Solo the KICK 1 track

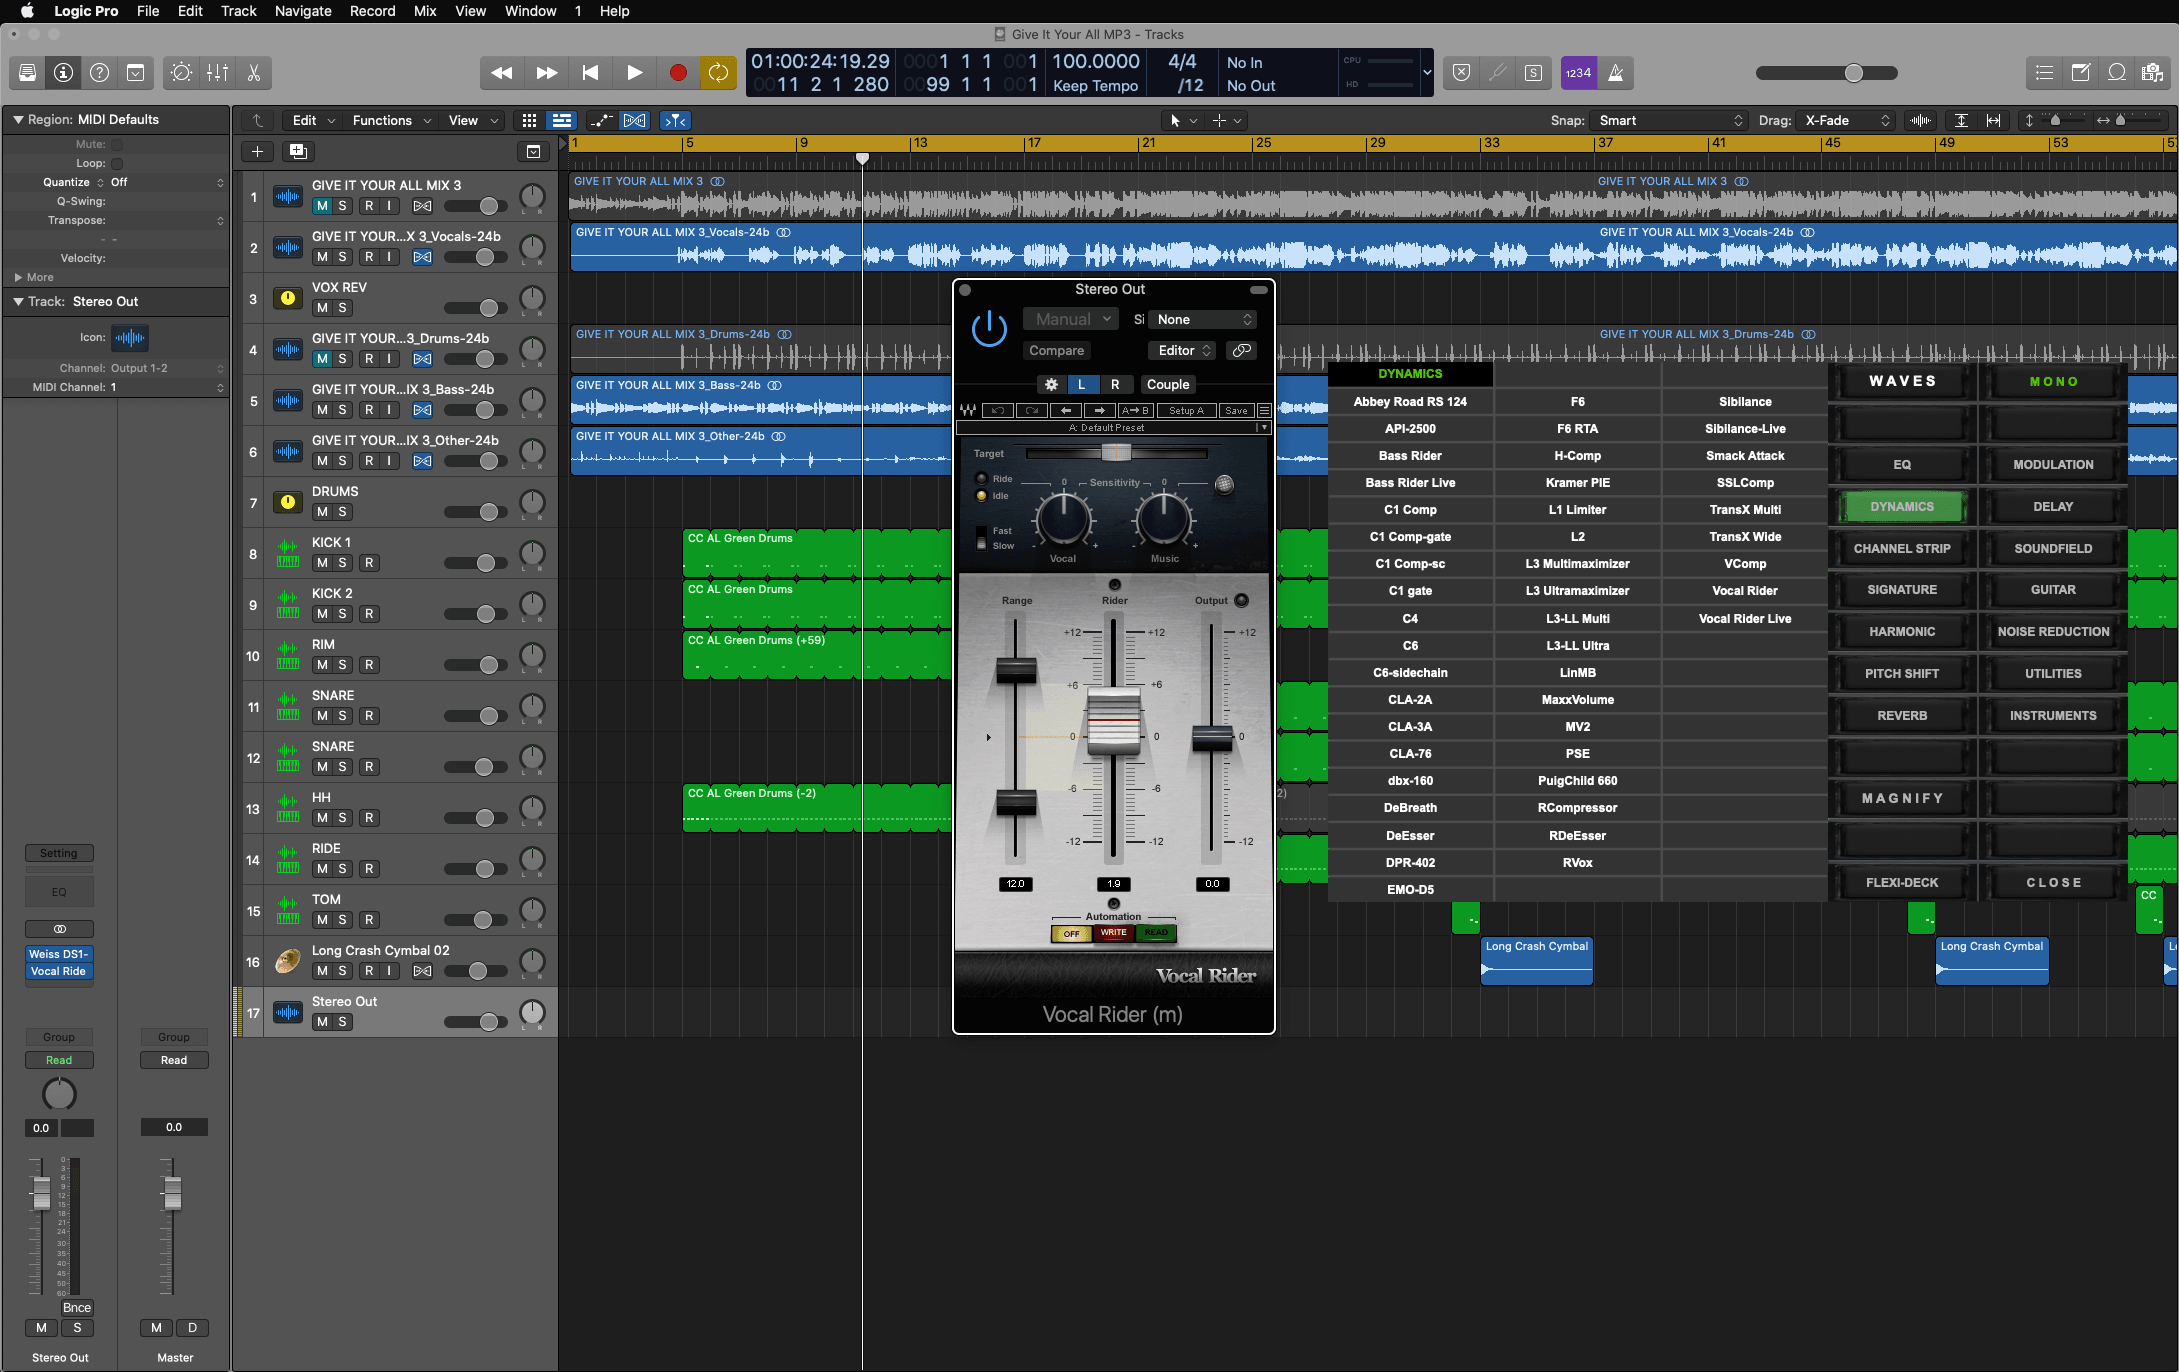[x=343, y=563]
